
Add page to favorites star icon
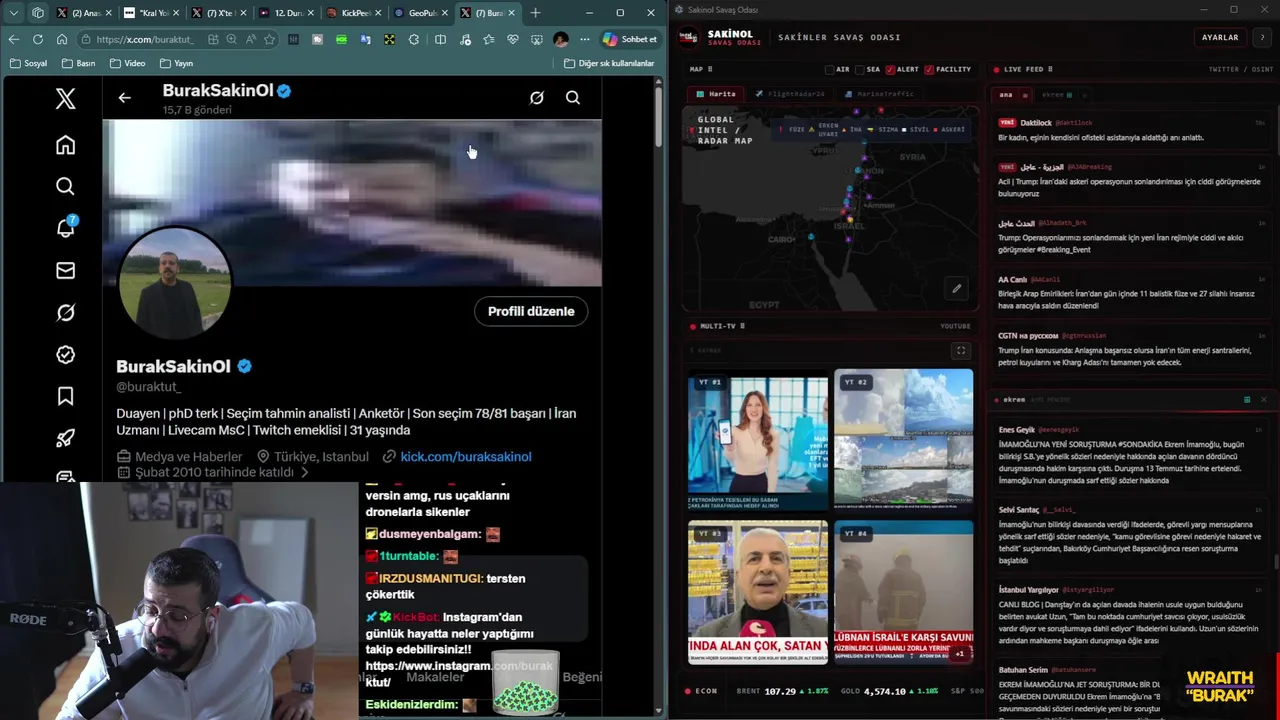pos(269,39)
